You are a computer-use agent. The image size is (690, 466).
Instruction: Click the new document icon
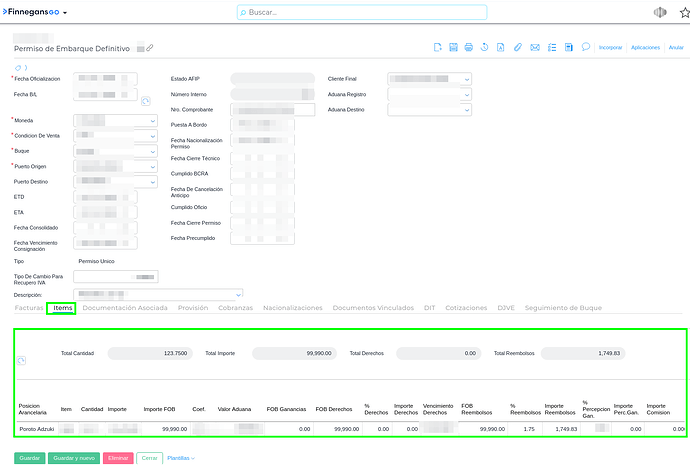click(x=437, y=47)
